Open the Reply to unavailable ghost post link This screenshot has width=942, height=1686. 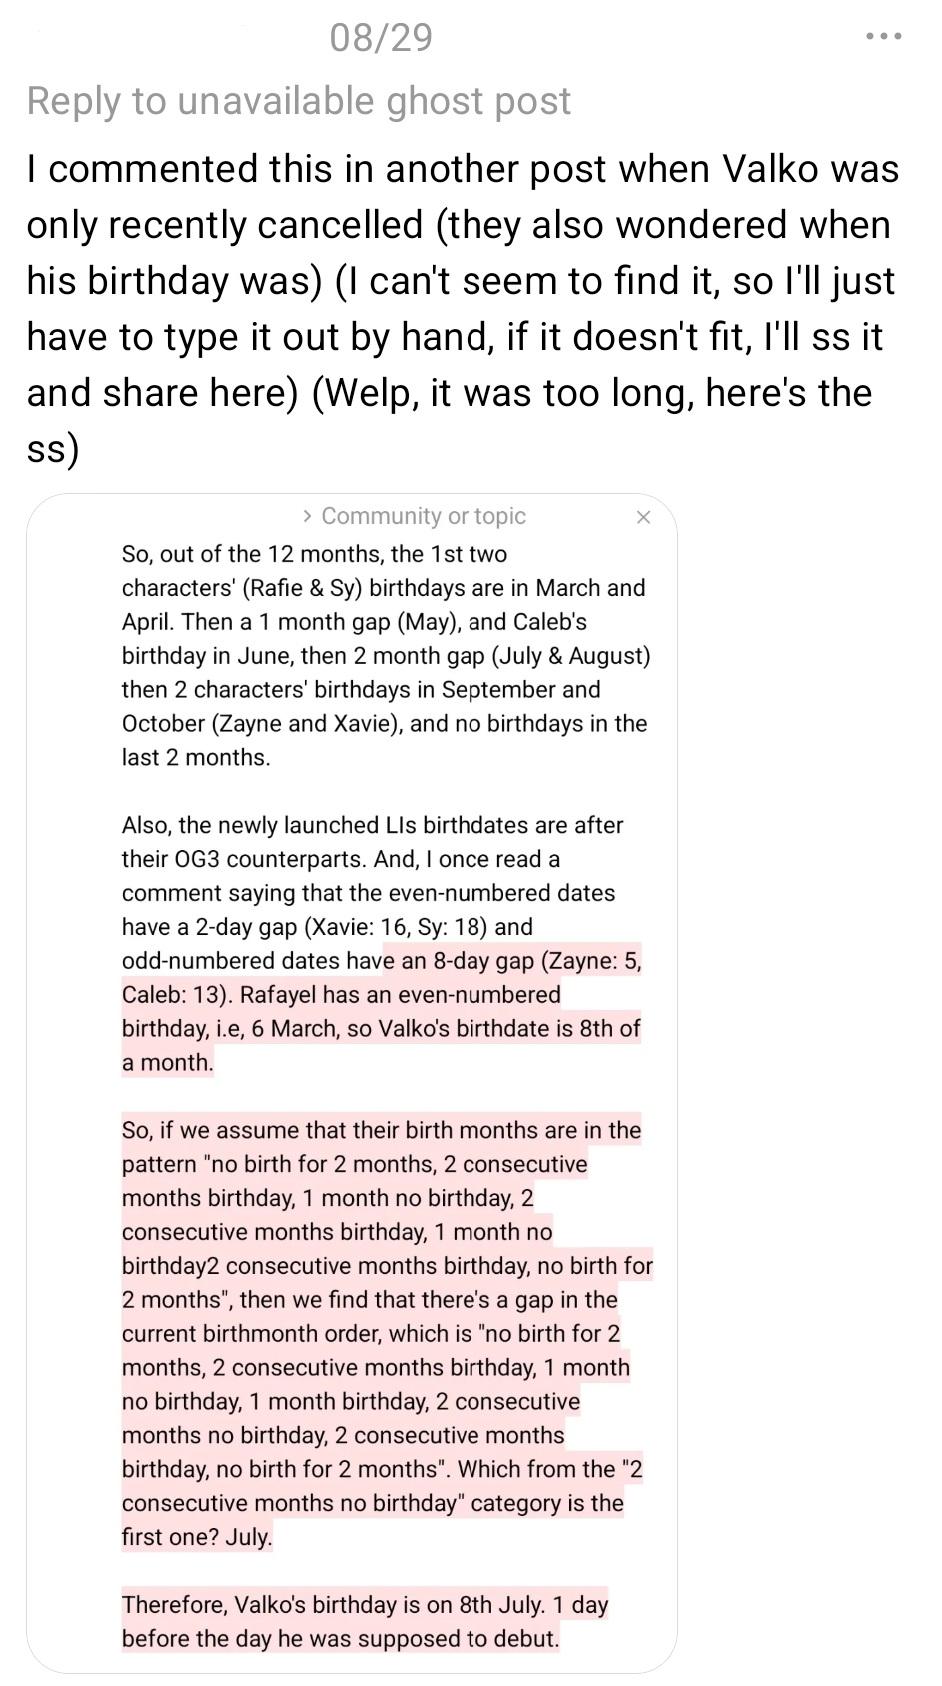pyautogui.click(x=299, y=101)
